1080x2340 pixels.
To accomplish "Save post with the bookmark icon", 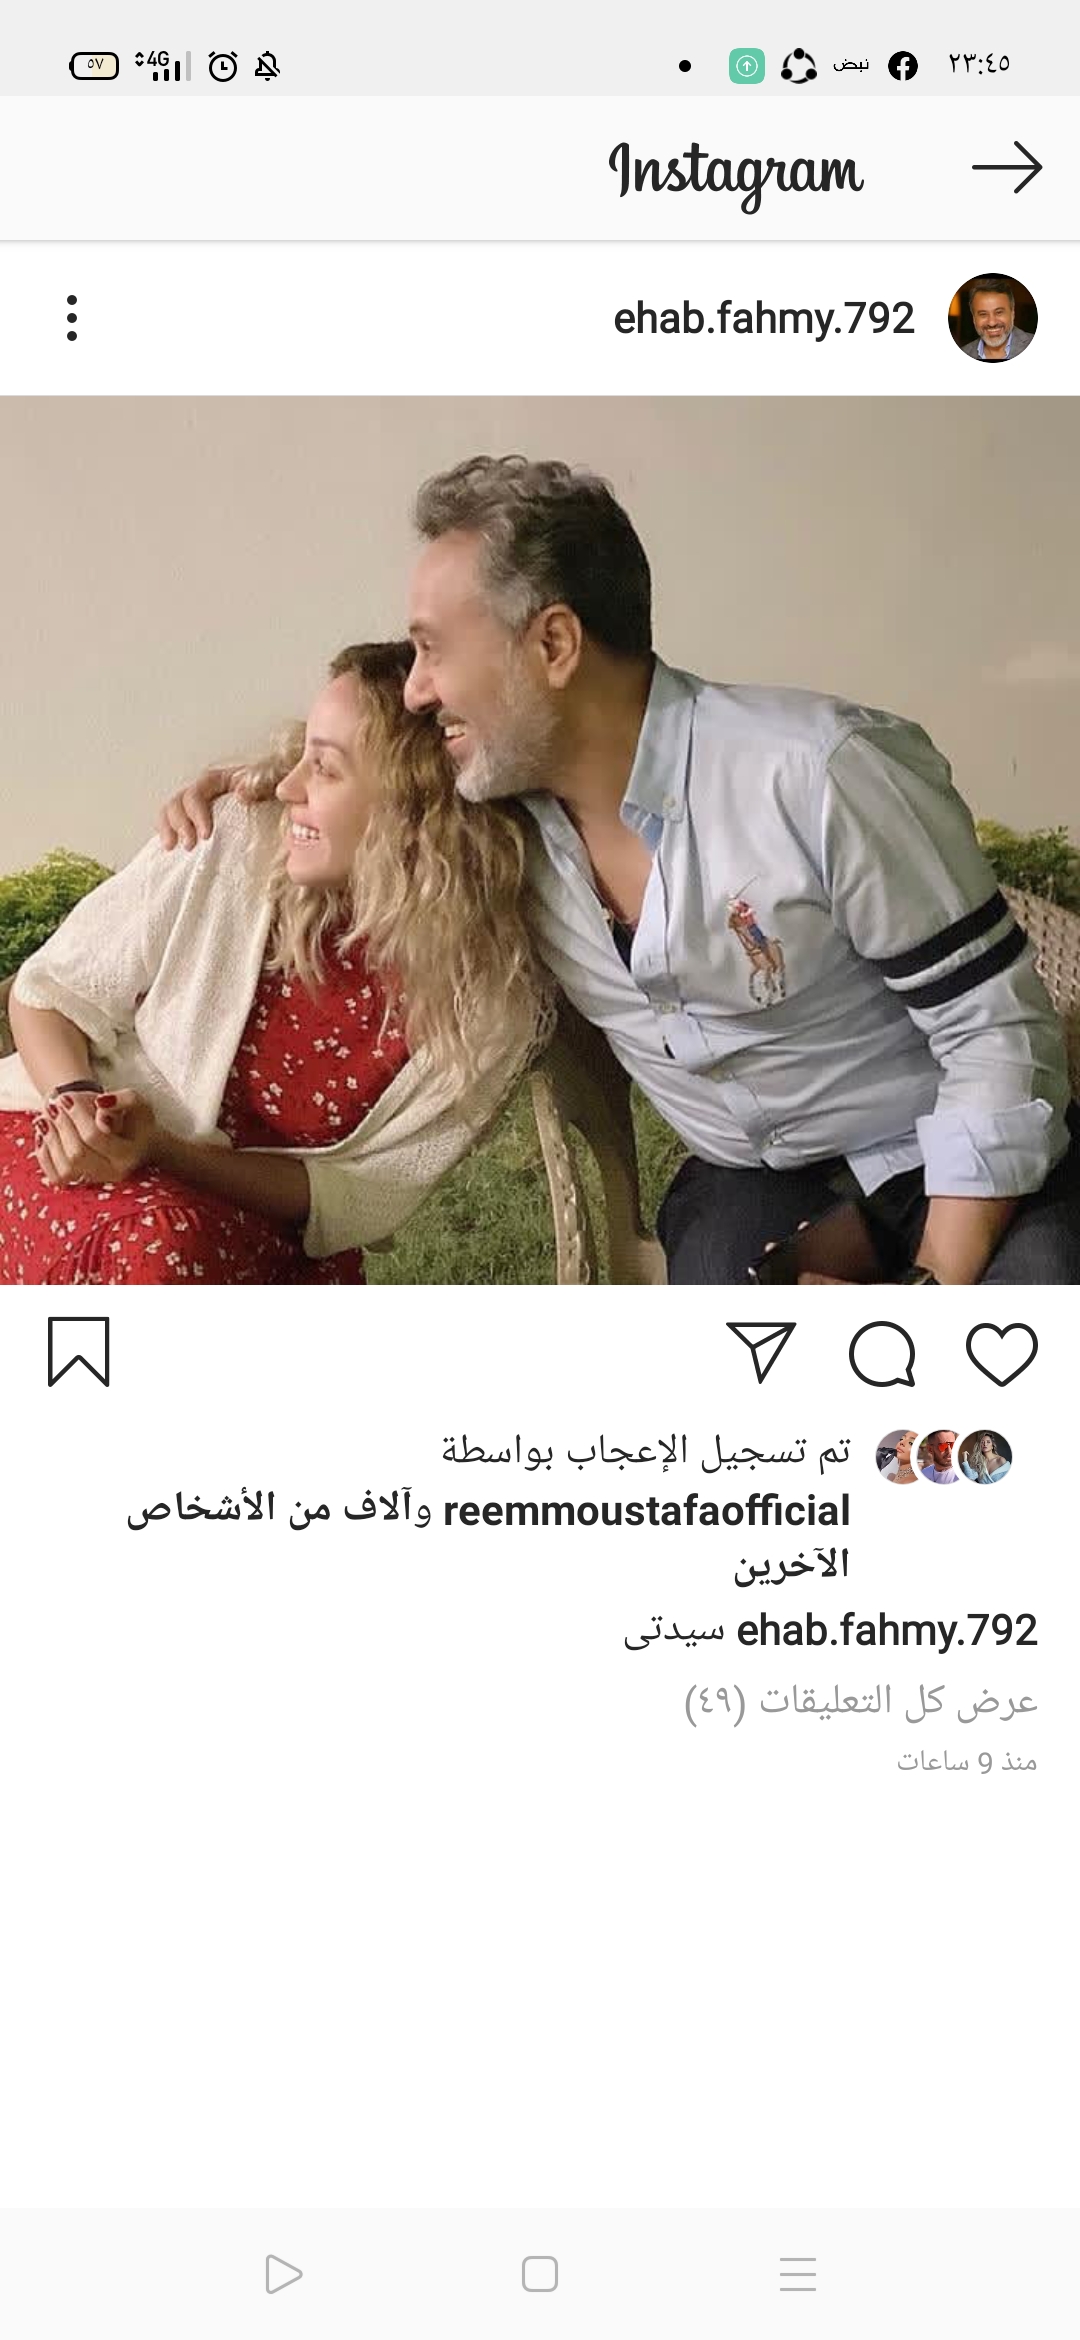I will [79, 1352].
